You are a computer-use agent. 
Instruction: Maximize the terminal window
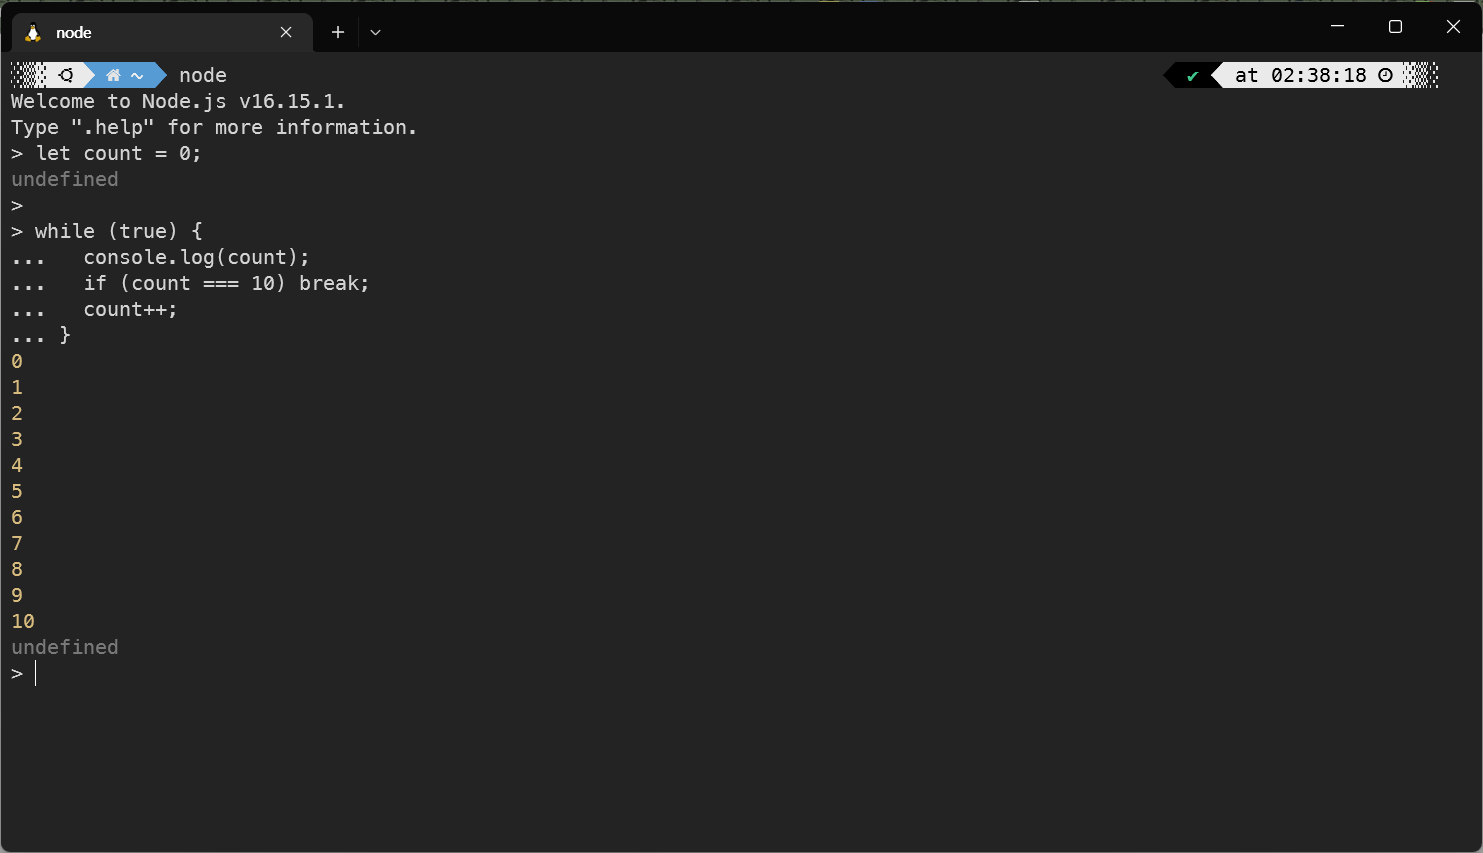[1395, 27]
